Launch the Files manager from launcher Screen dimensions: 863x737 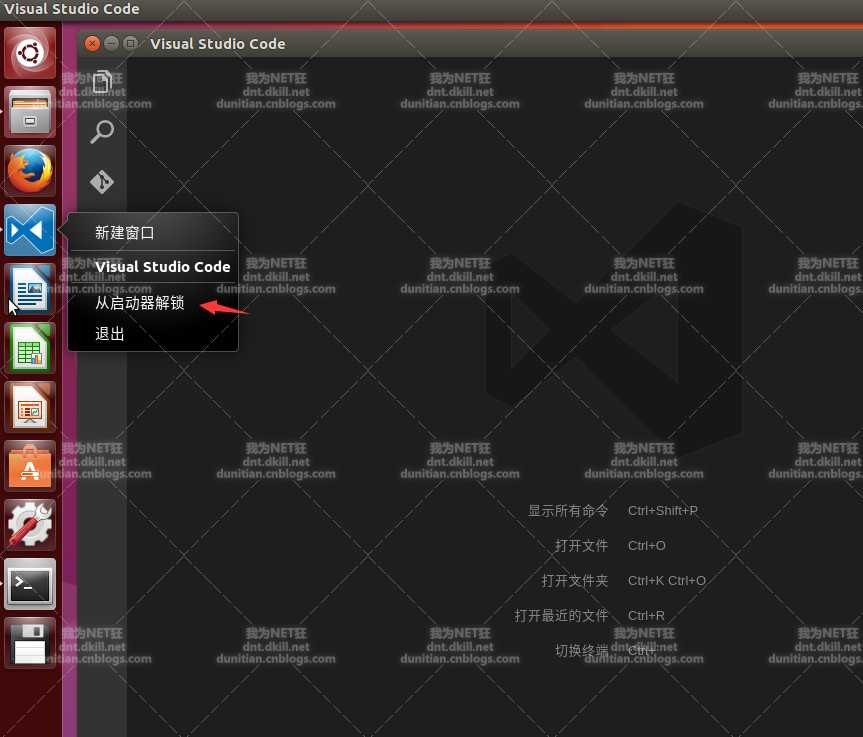coord(30,112)
